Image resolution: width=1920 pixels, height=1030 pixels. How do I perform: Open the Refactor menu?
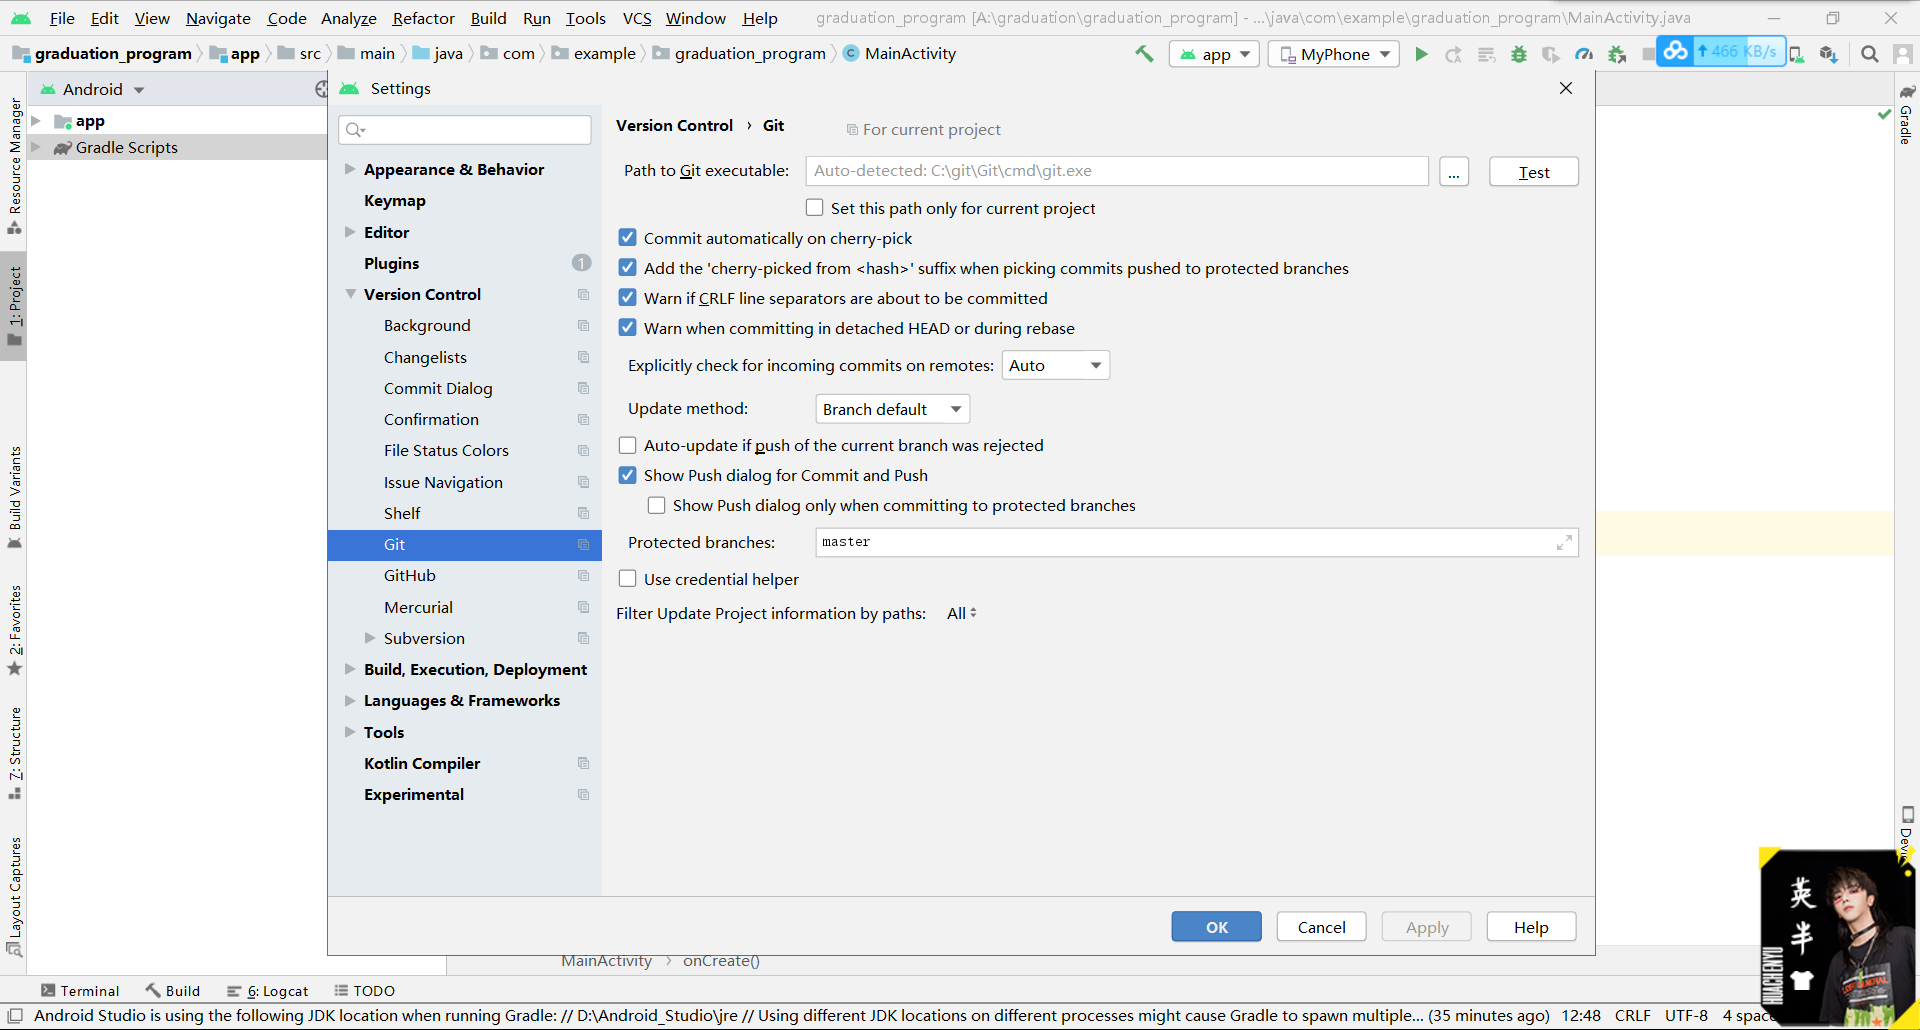coord(423,18)
